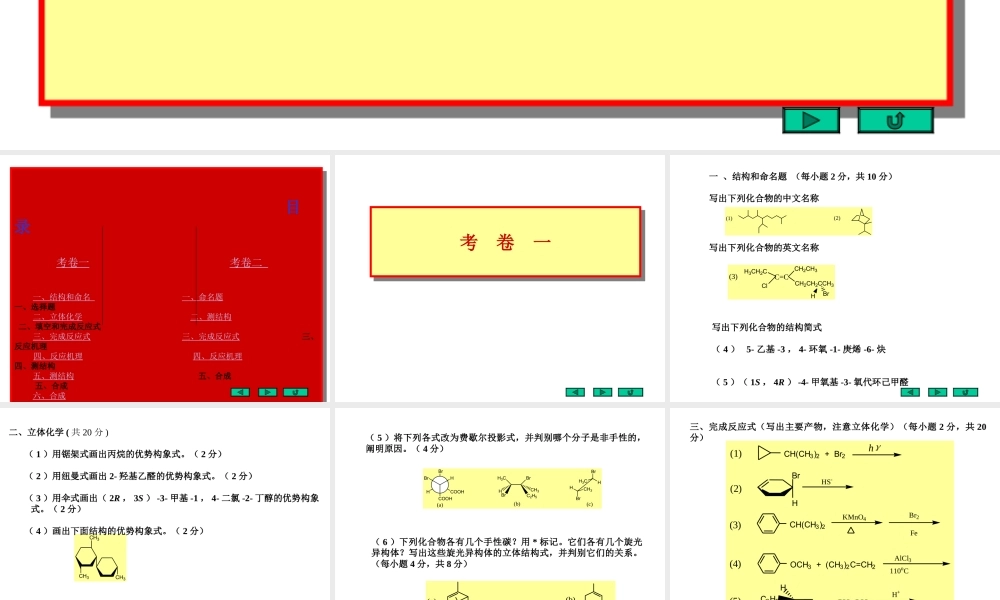
Task: Click the forward arrow on the 结构和命名 slide
Action: point(936,392)
